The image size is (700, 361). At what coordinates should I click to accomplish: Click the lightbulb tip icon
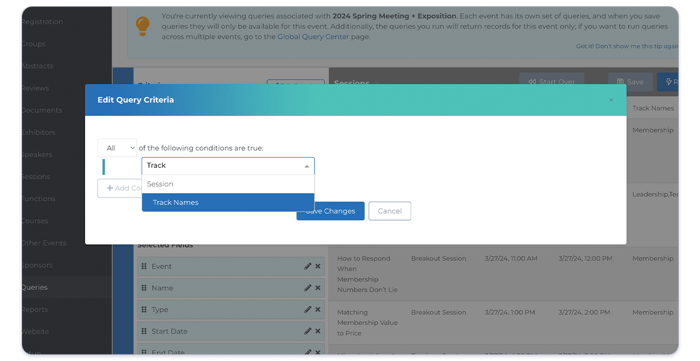point(142,26)
